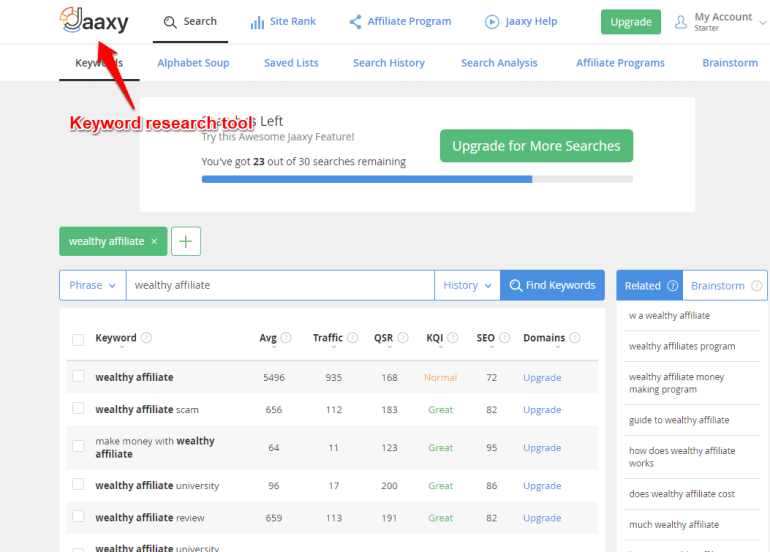Image resolution: width=770 pixels, height=552 pixels.
Task: Open the Brainstorm tab in sub navigation
Action: coord(730,63)
